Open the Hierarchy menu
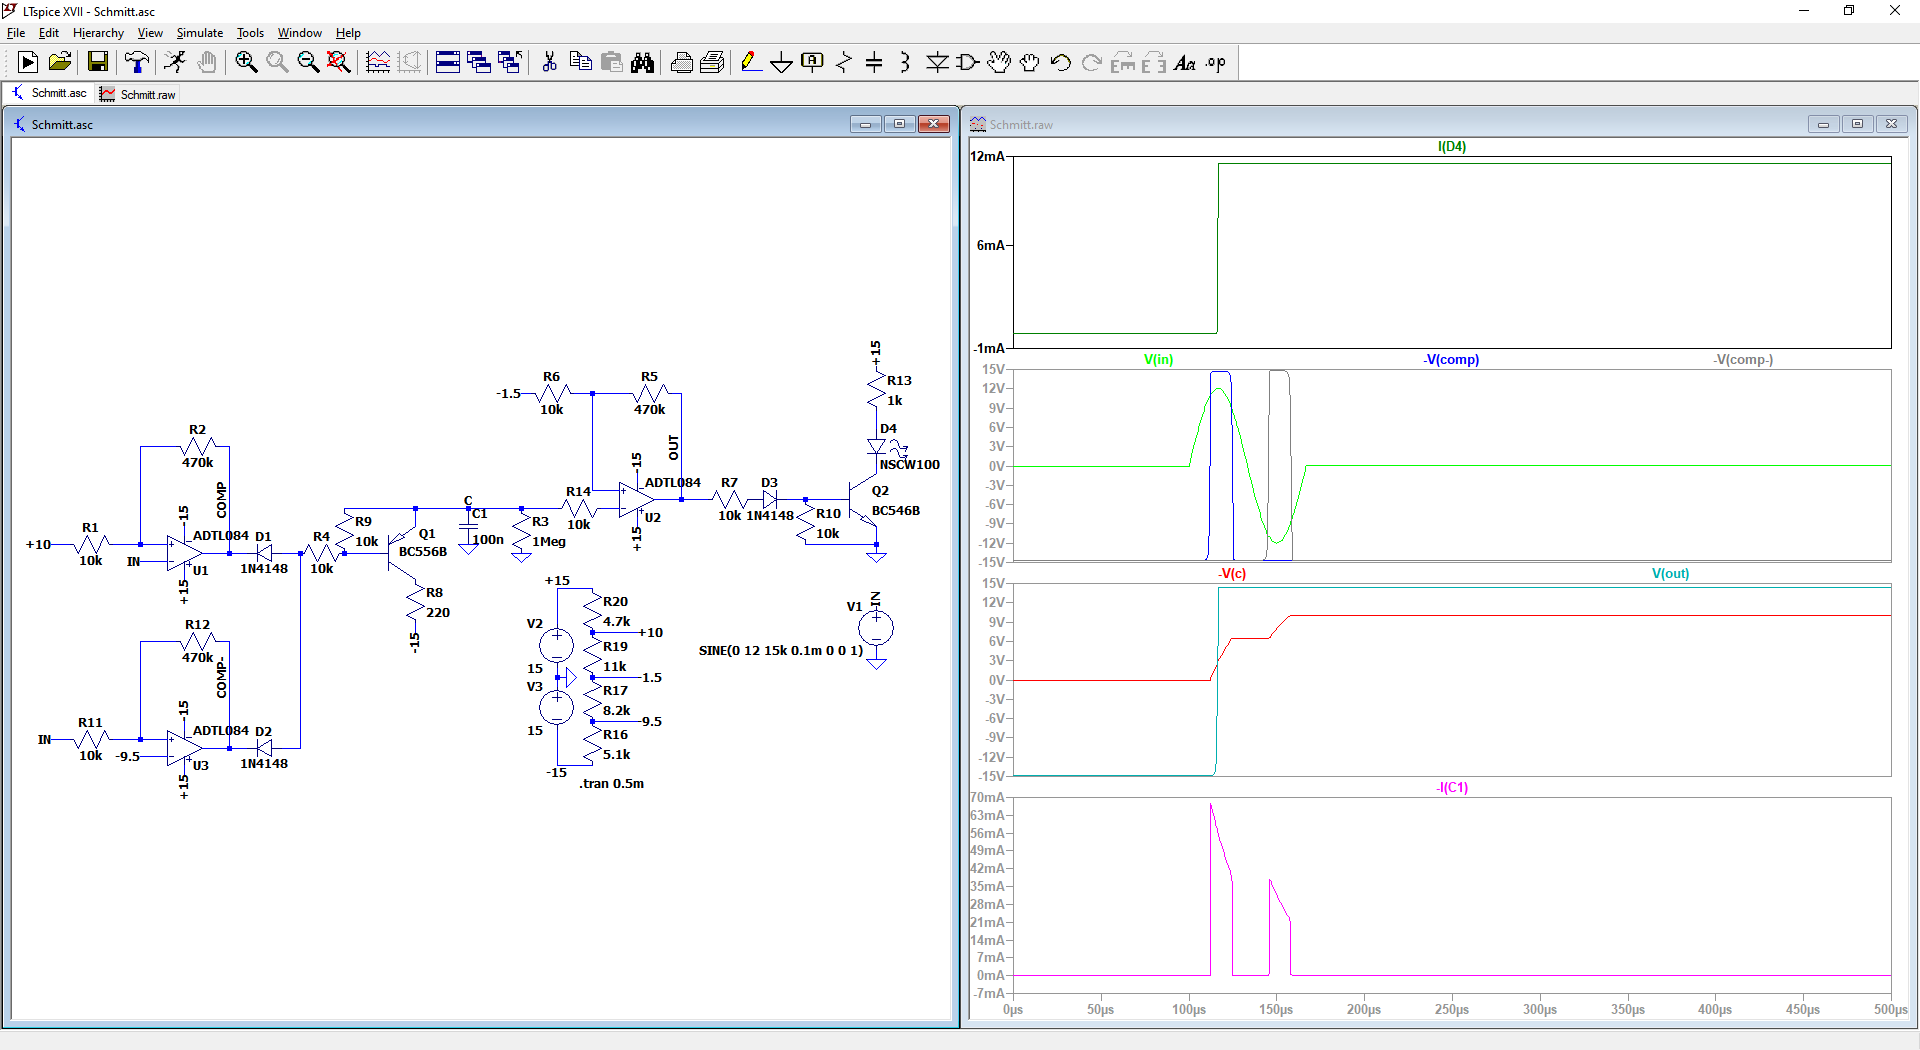This screenshot has width=1920, height=1050. pos(98,33)
